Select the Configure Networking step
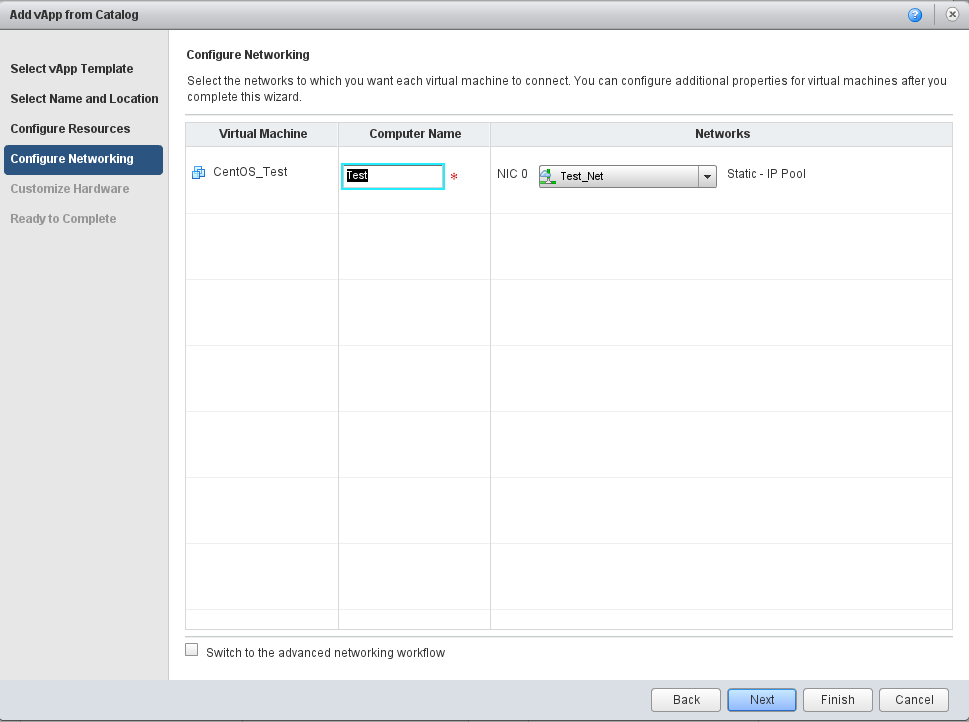Viewport: 969px width, 722px height. click(72, 159)
